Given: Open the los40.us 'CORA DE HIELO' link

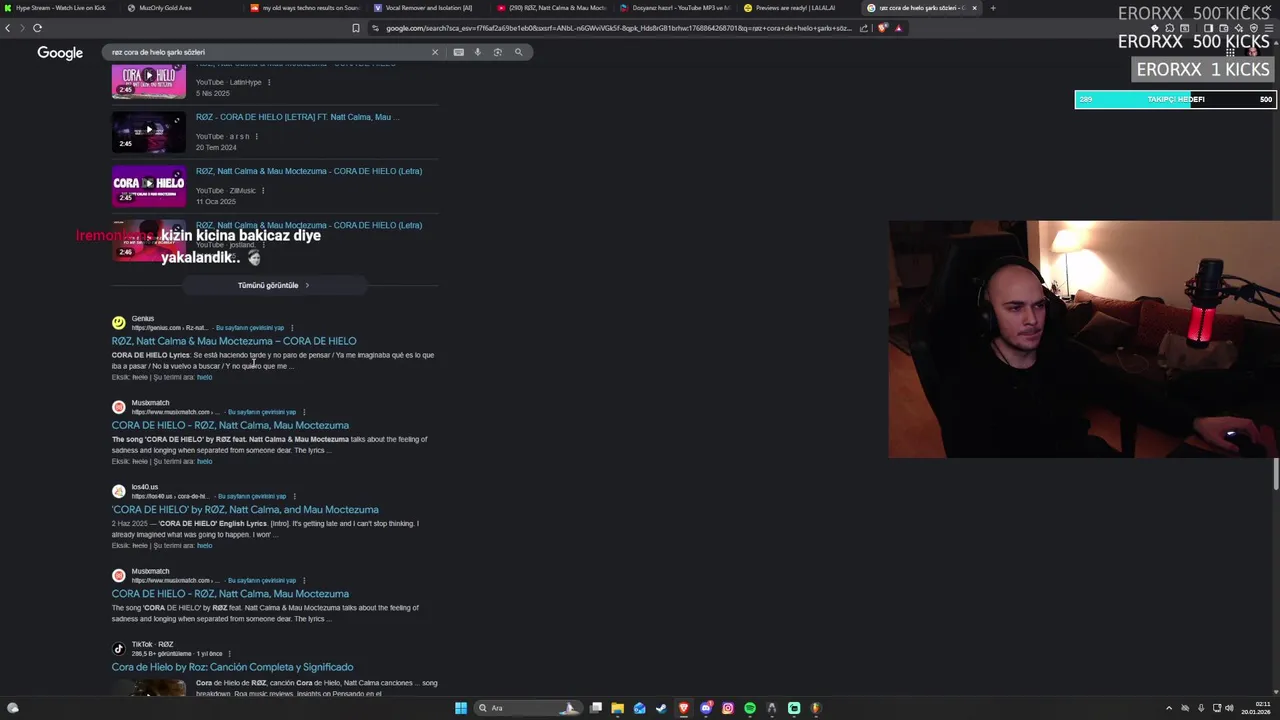Looking at the screenshot, I should 245,509.
